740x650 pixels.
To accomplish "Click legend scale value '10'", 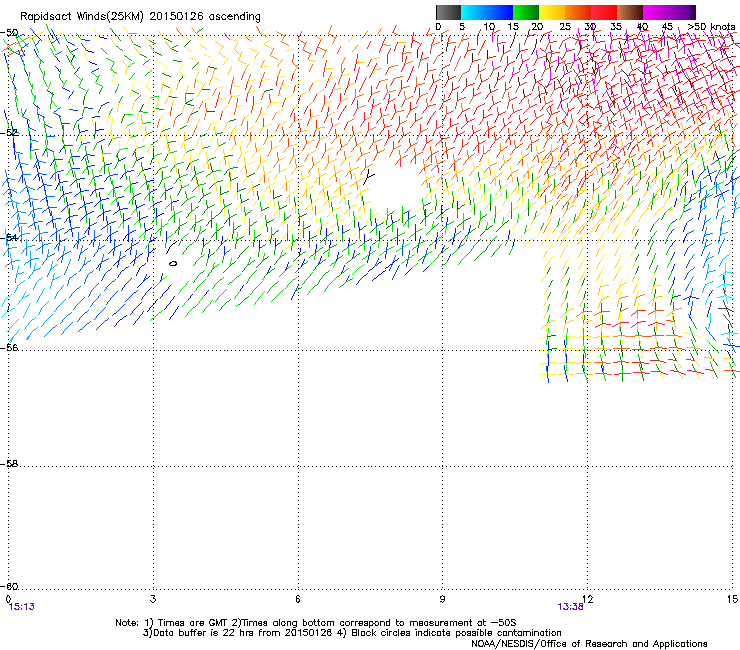I will [x=489, y=27].
